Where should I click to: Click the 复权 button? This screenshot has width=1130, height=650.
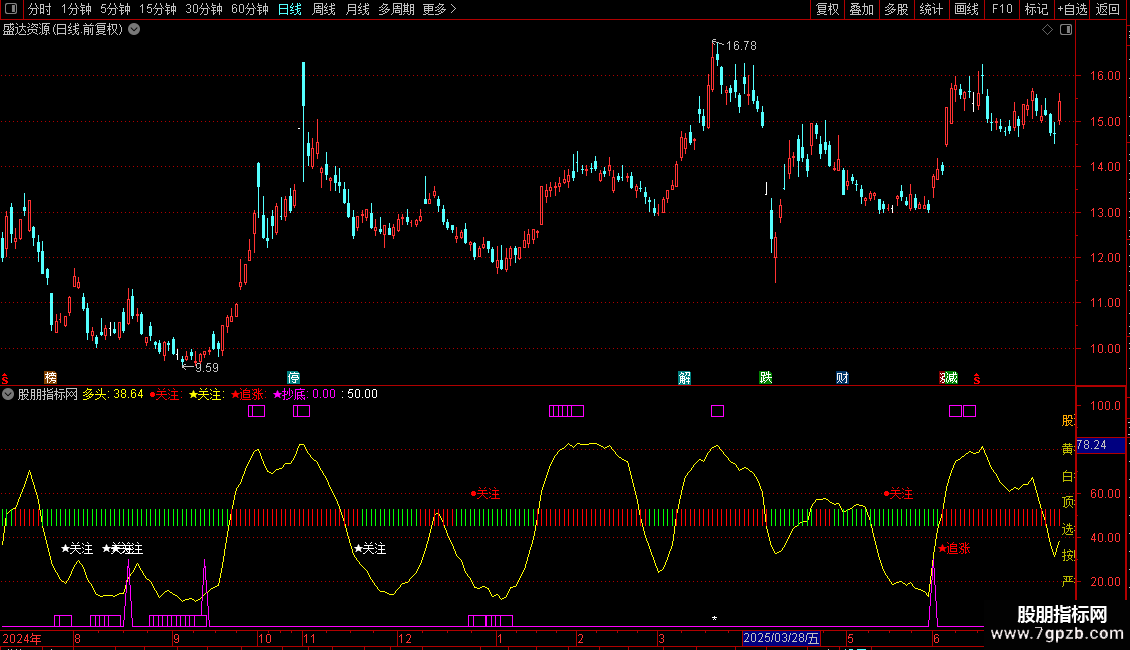(x=827, y=9)
